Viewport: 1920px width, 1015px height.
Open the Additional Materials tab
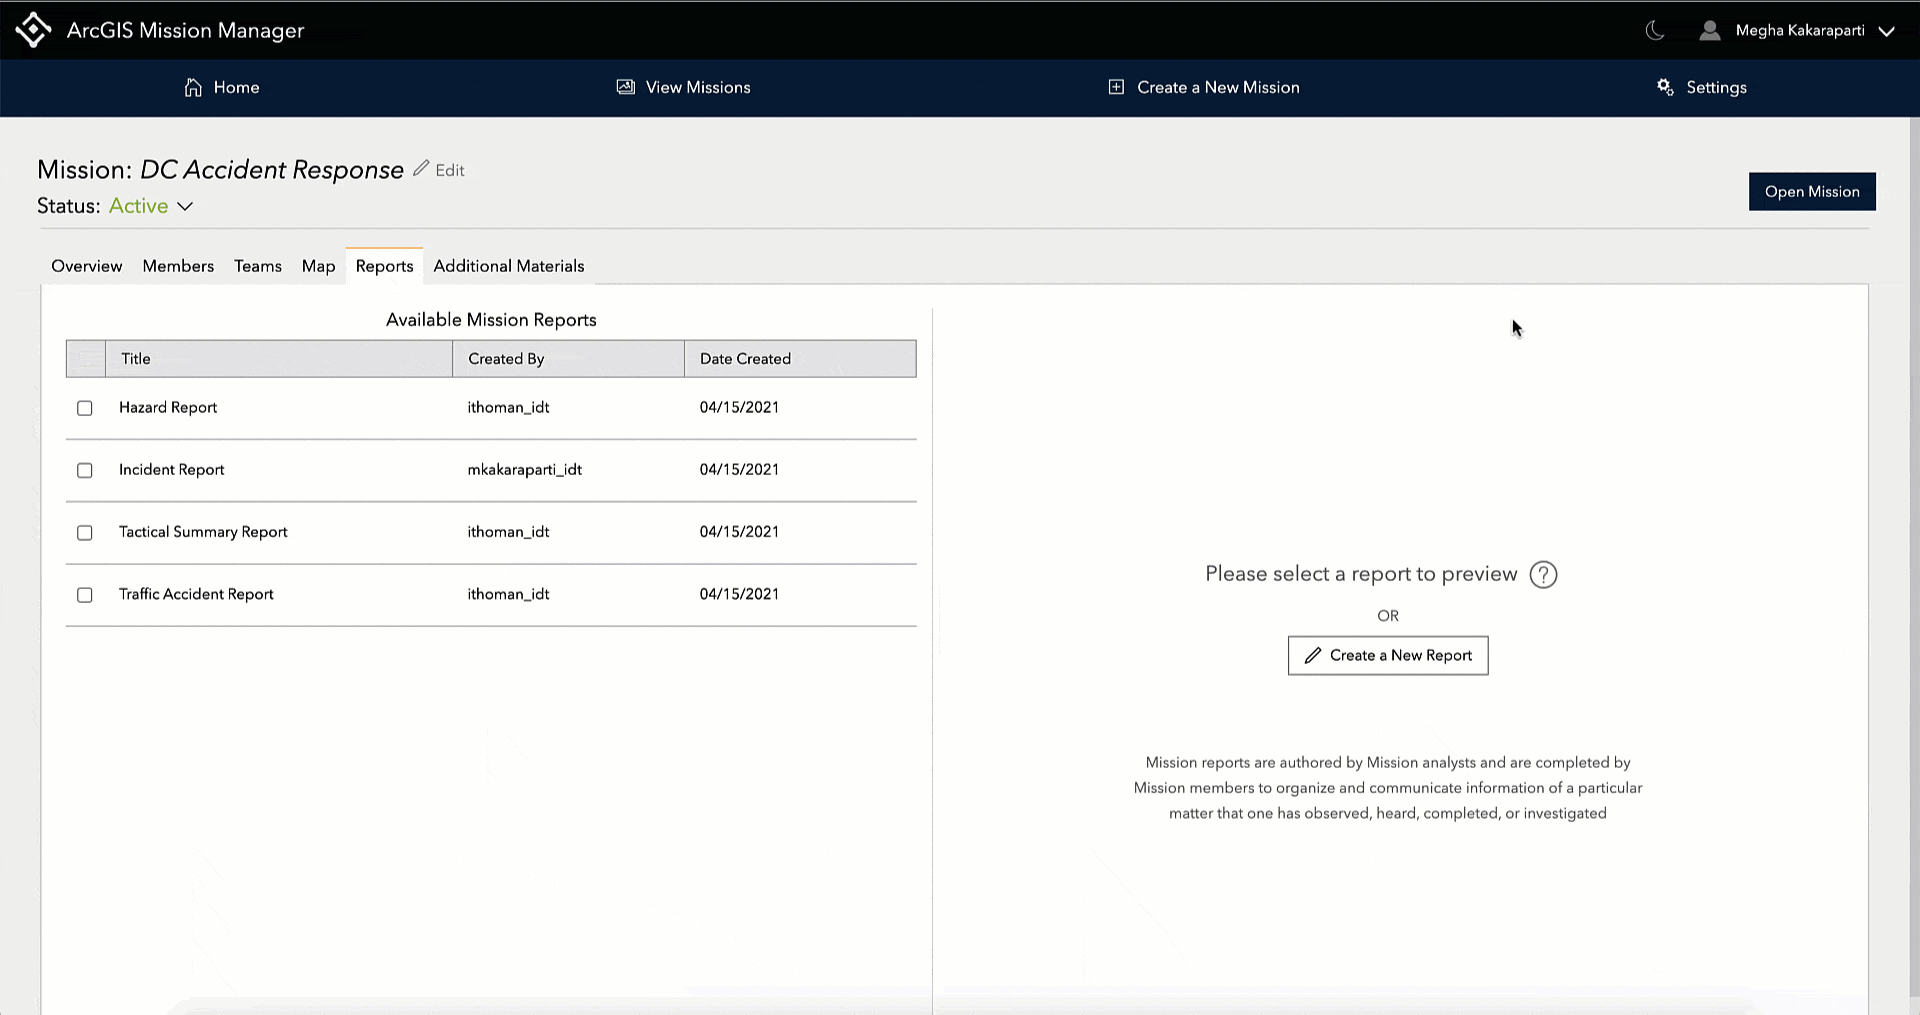tap(509, 266)
